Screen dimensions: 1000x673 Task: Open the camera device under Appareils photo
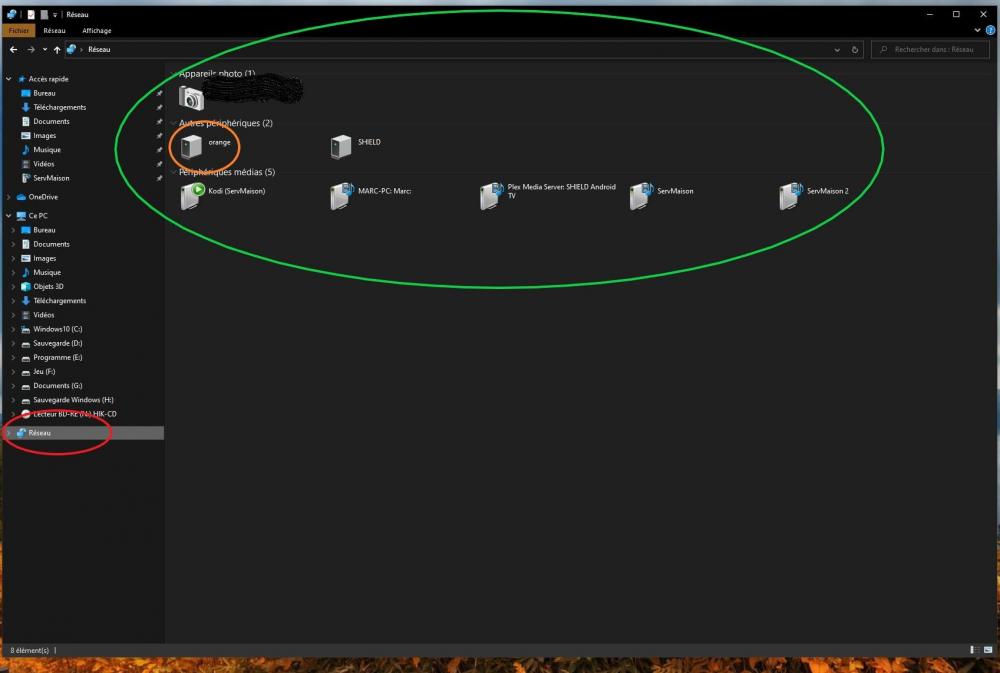pos(191,98)
